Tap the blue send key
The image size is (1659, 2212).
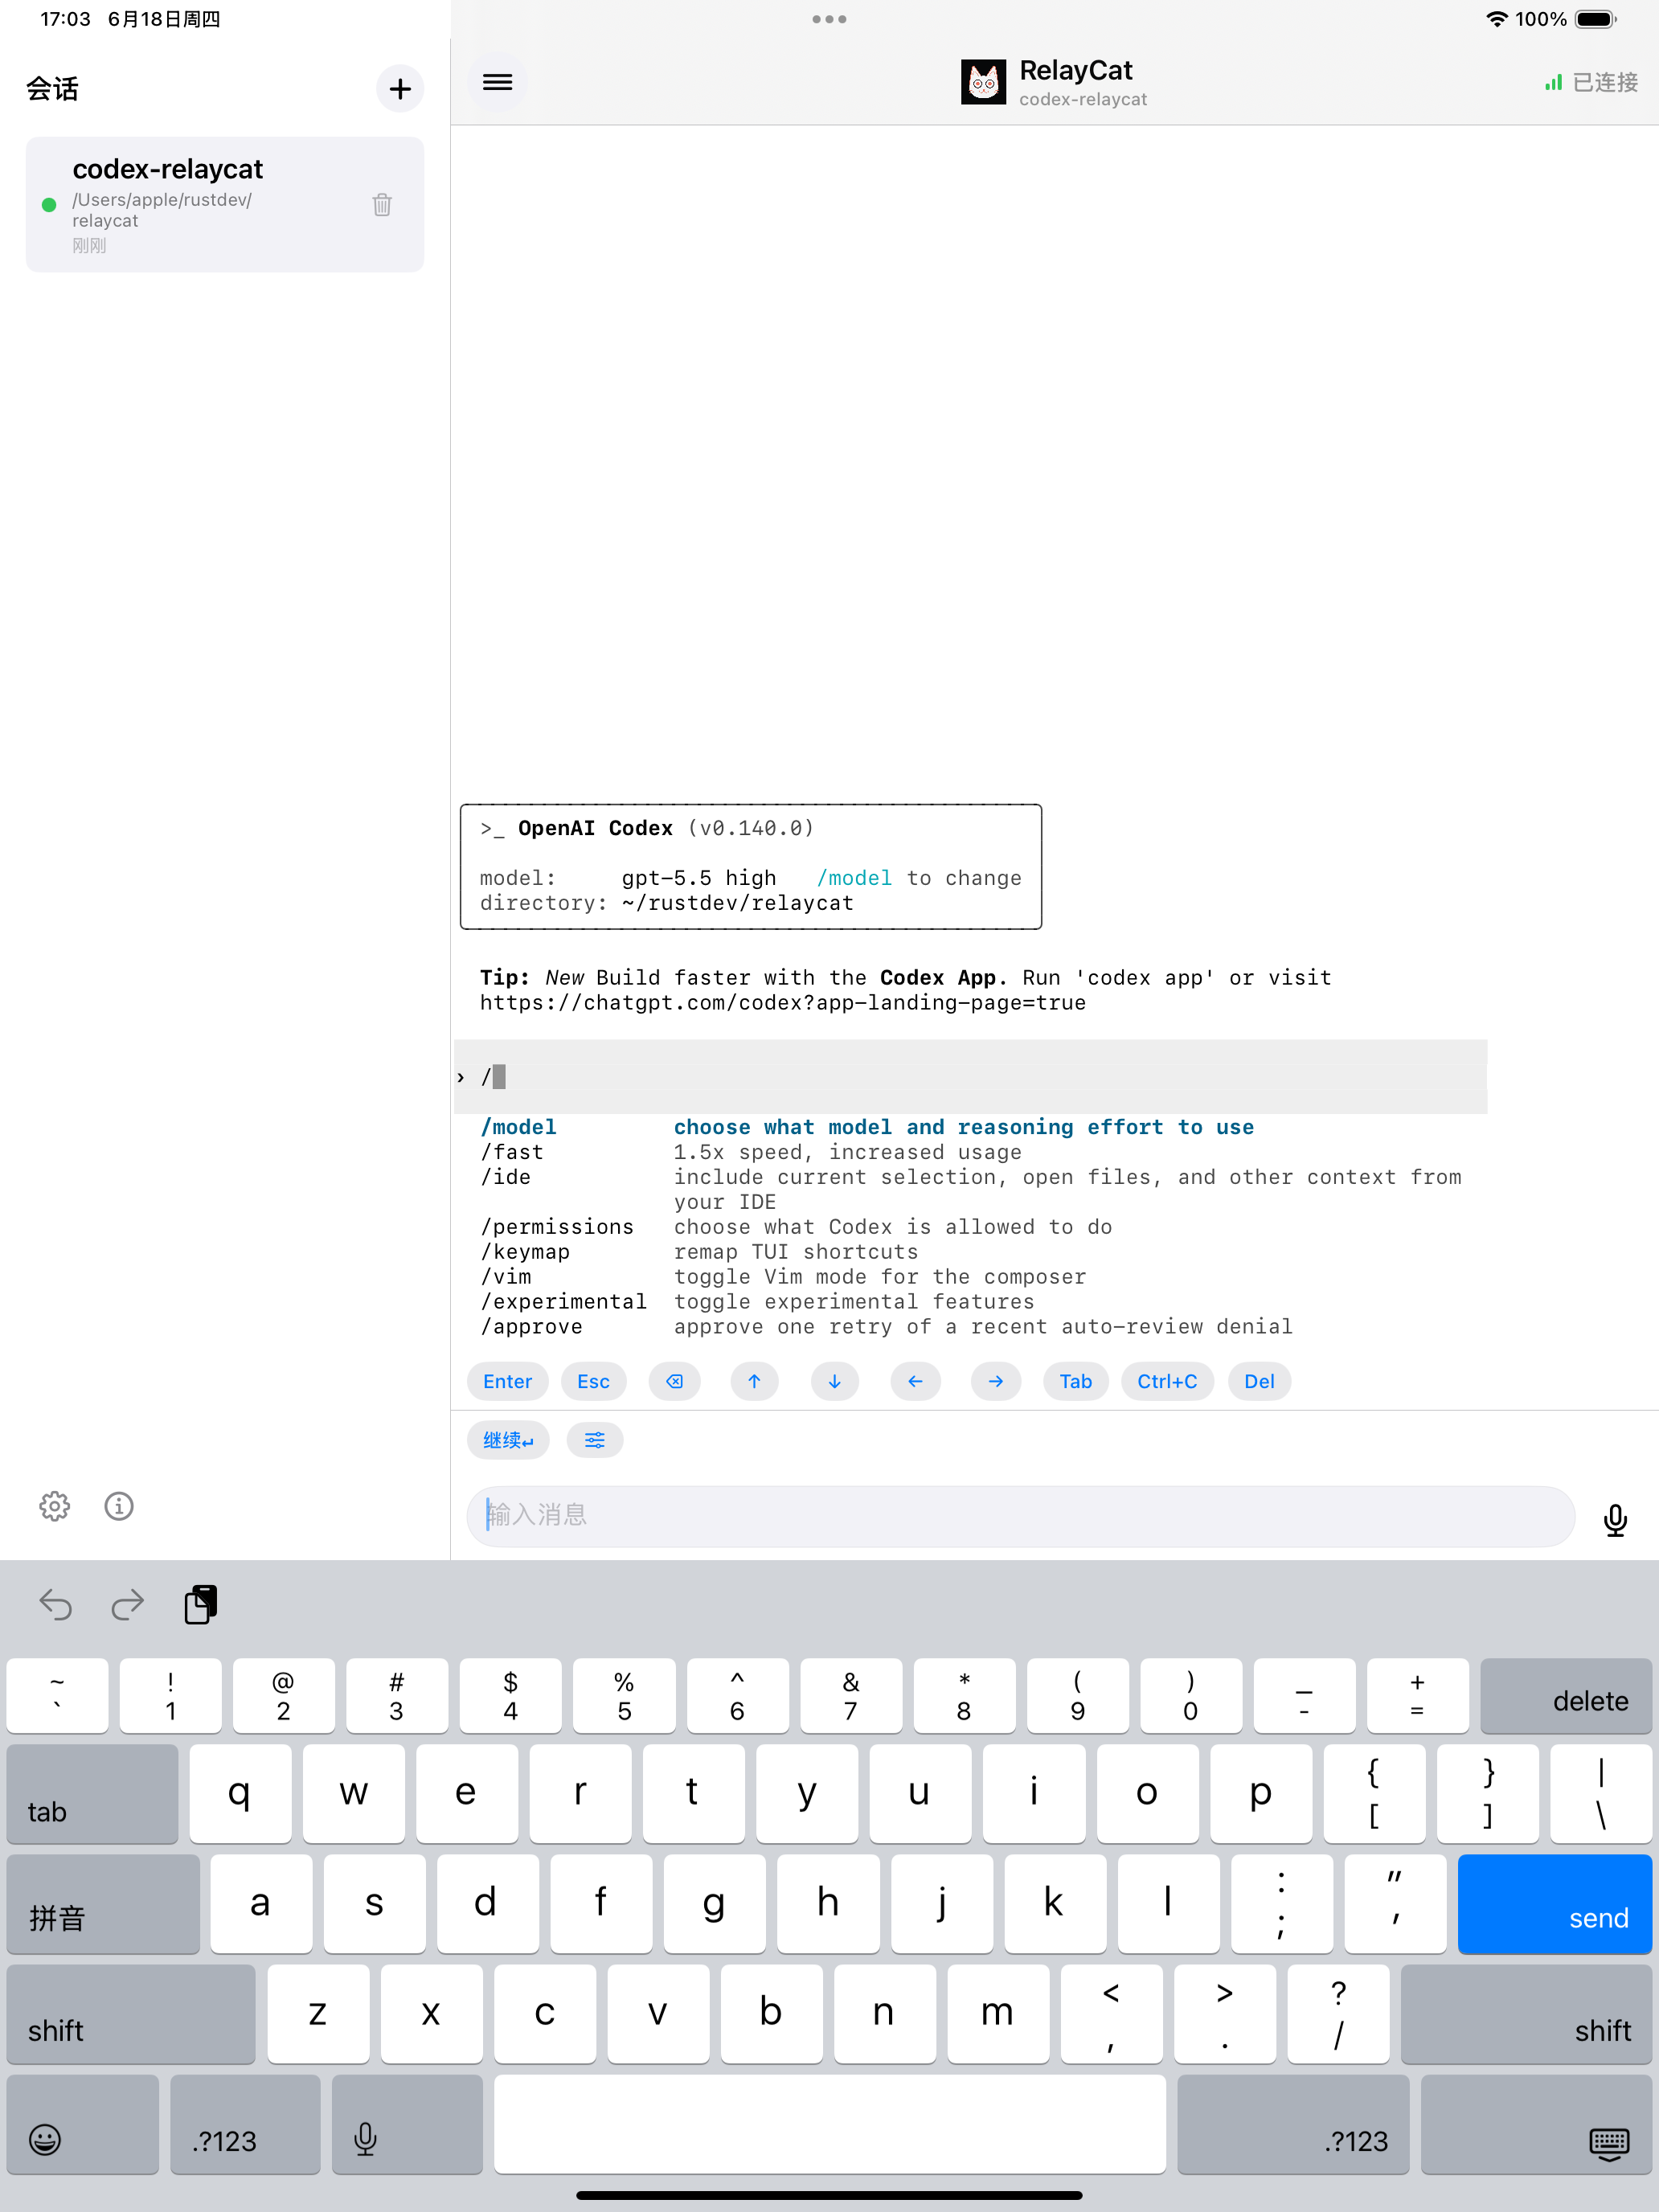(x=1555, y=1904)
